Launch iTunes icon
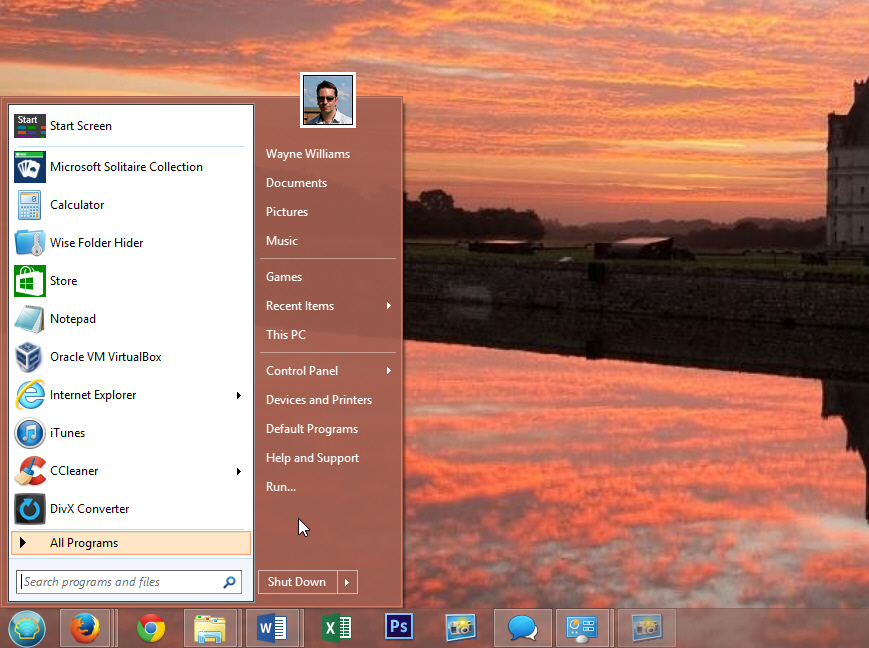This screenshot has width=869, height=648. (x=29, y=433)
